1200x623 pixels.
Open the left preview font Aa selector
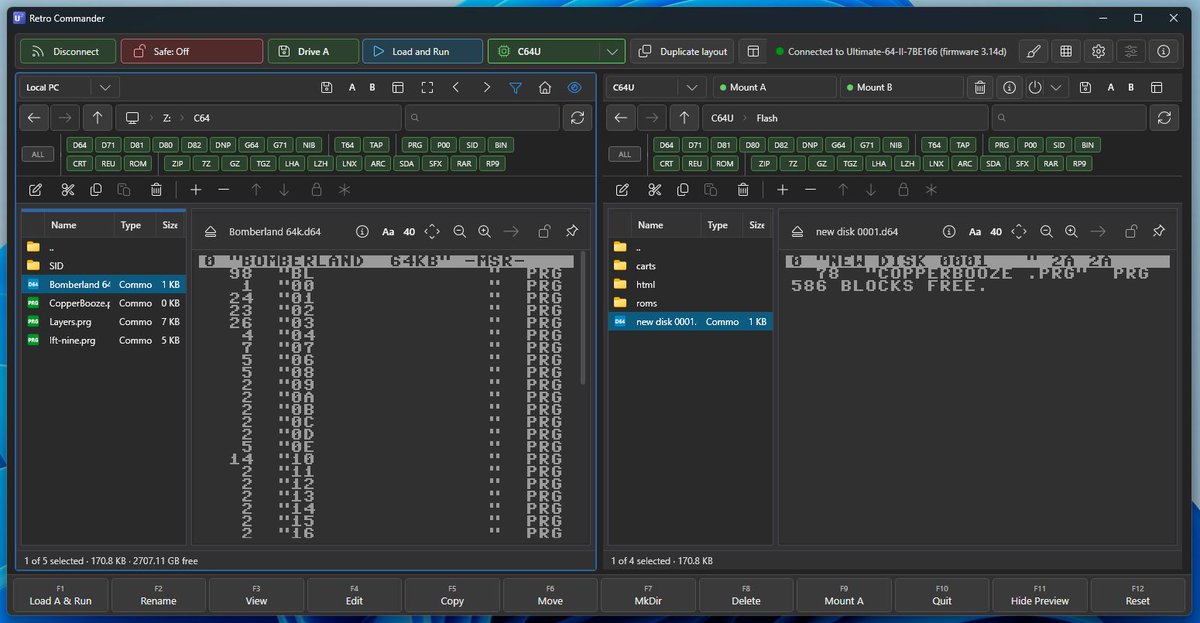pos(388,231)
